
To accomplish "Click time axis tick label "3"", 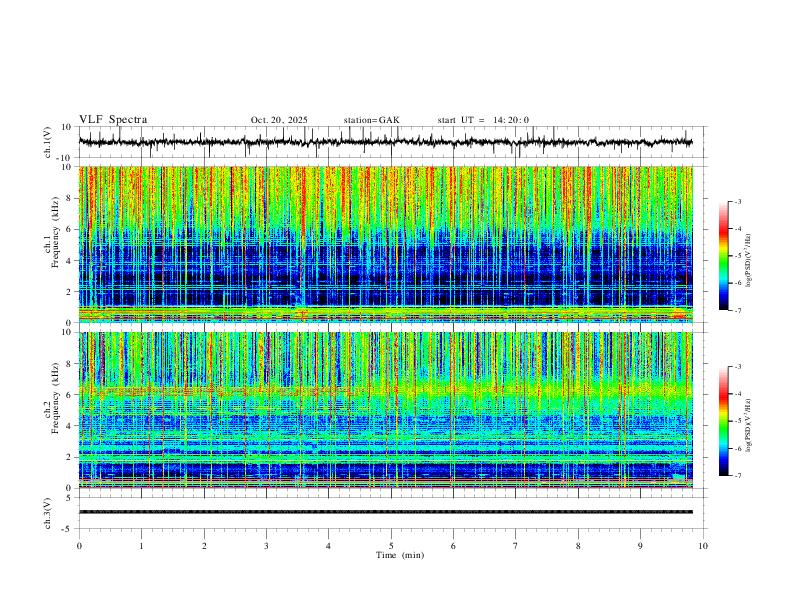I will 266,546.
